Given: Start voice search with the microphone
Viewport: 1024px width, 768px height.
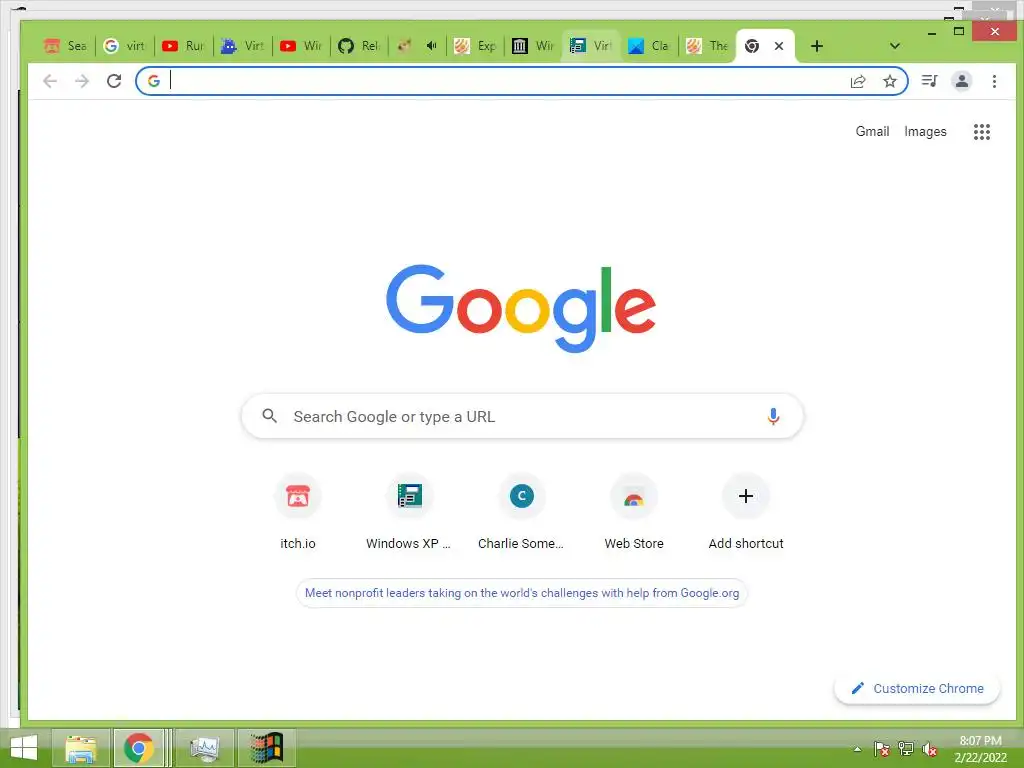Looking at the screenshot, I should [x=773, y=416].
